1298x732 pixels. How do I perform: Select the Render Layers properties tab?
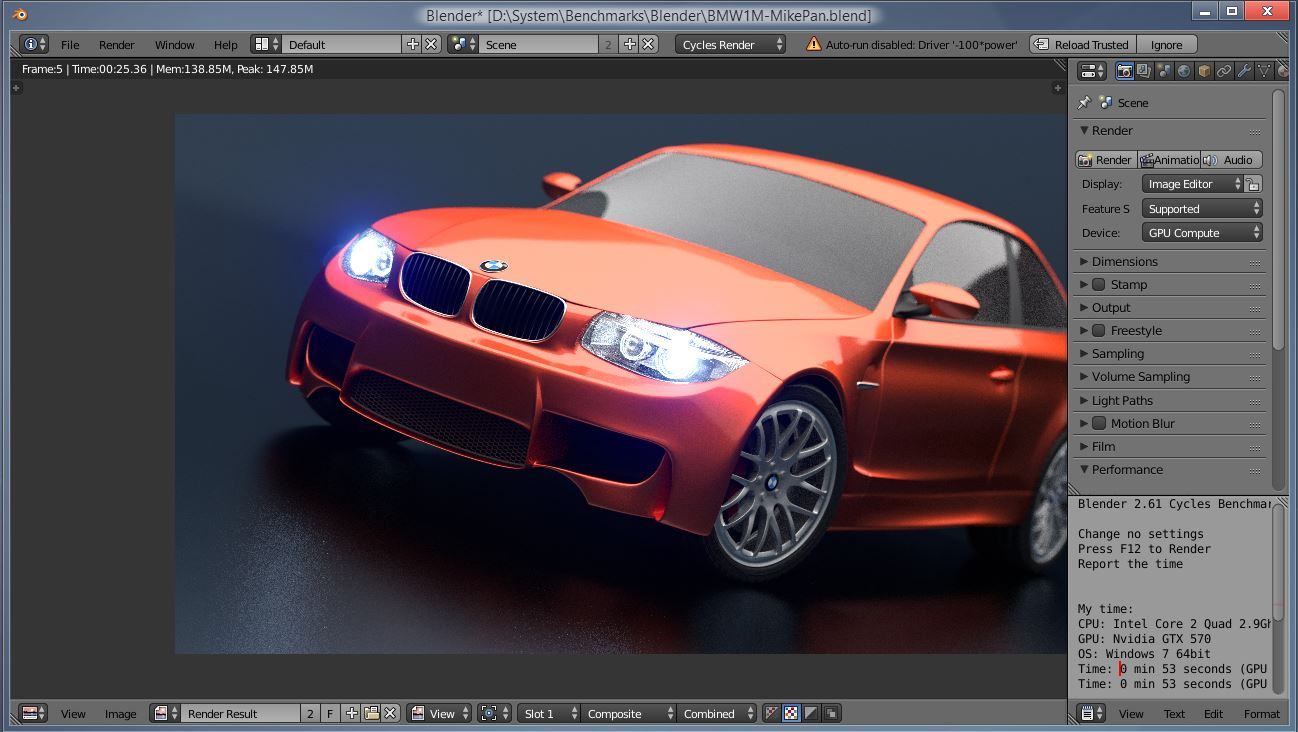[x=1144, y=71]
